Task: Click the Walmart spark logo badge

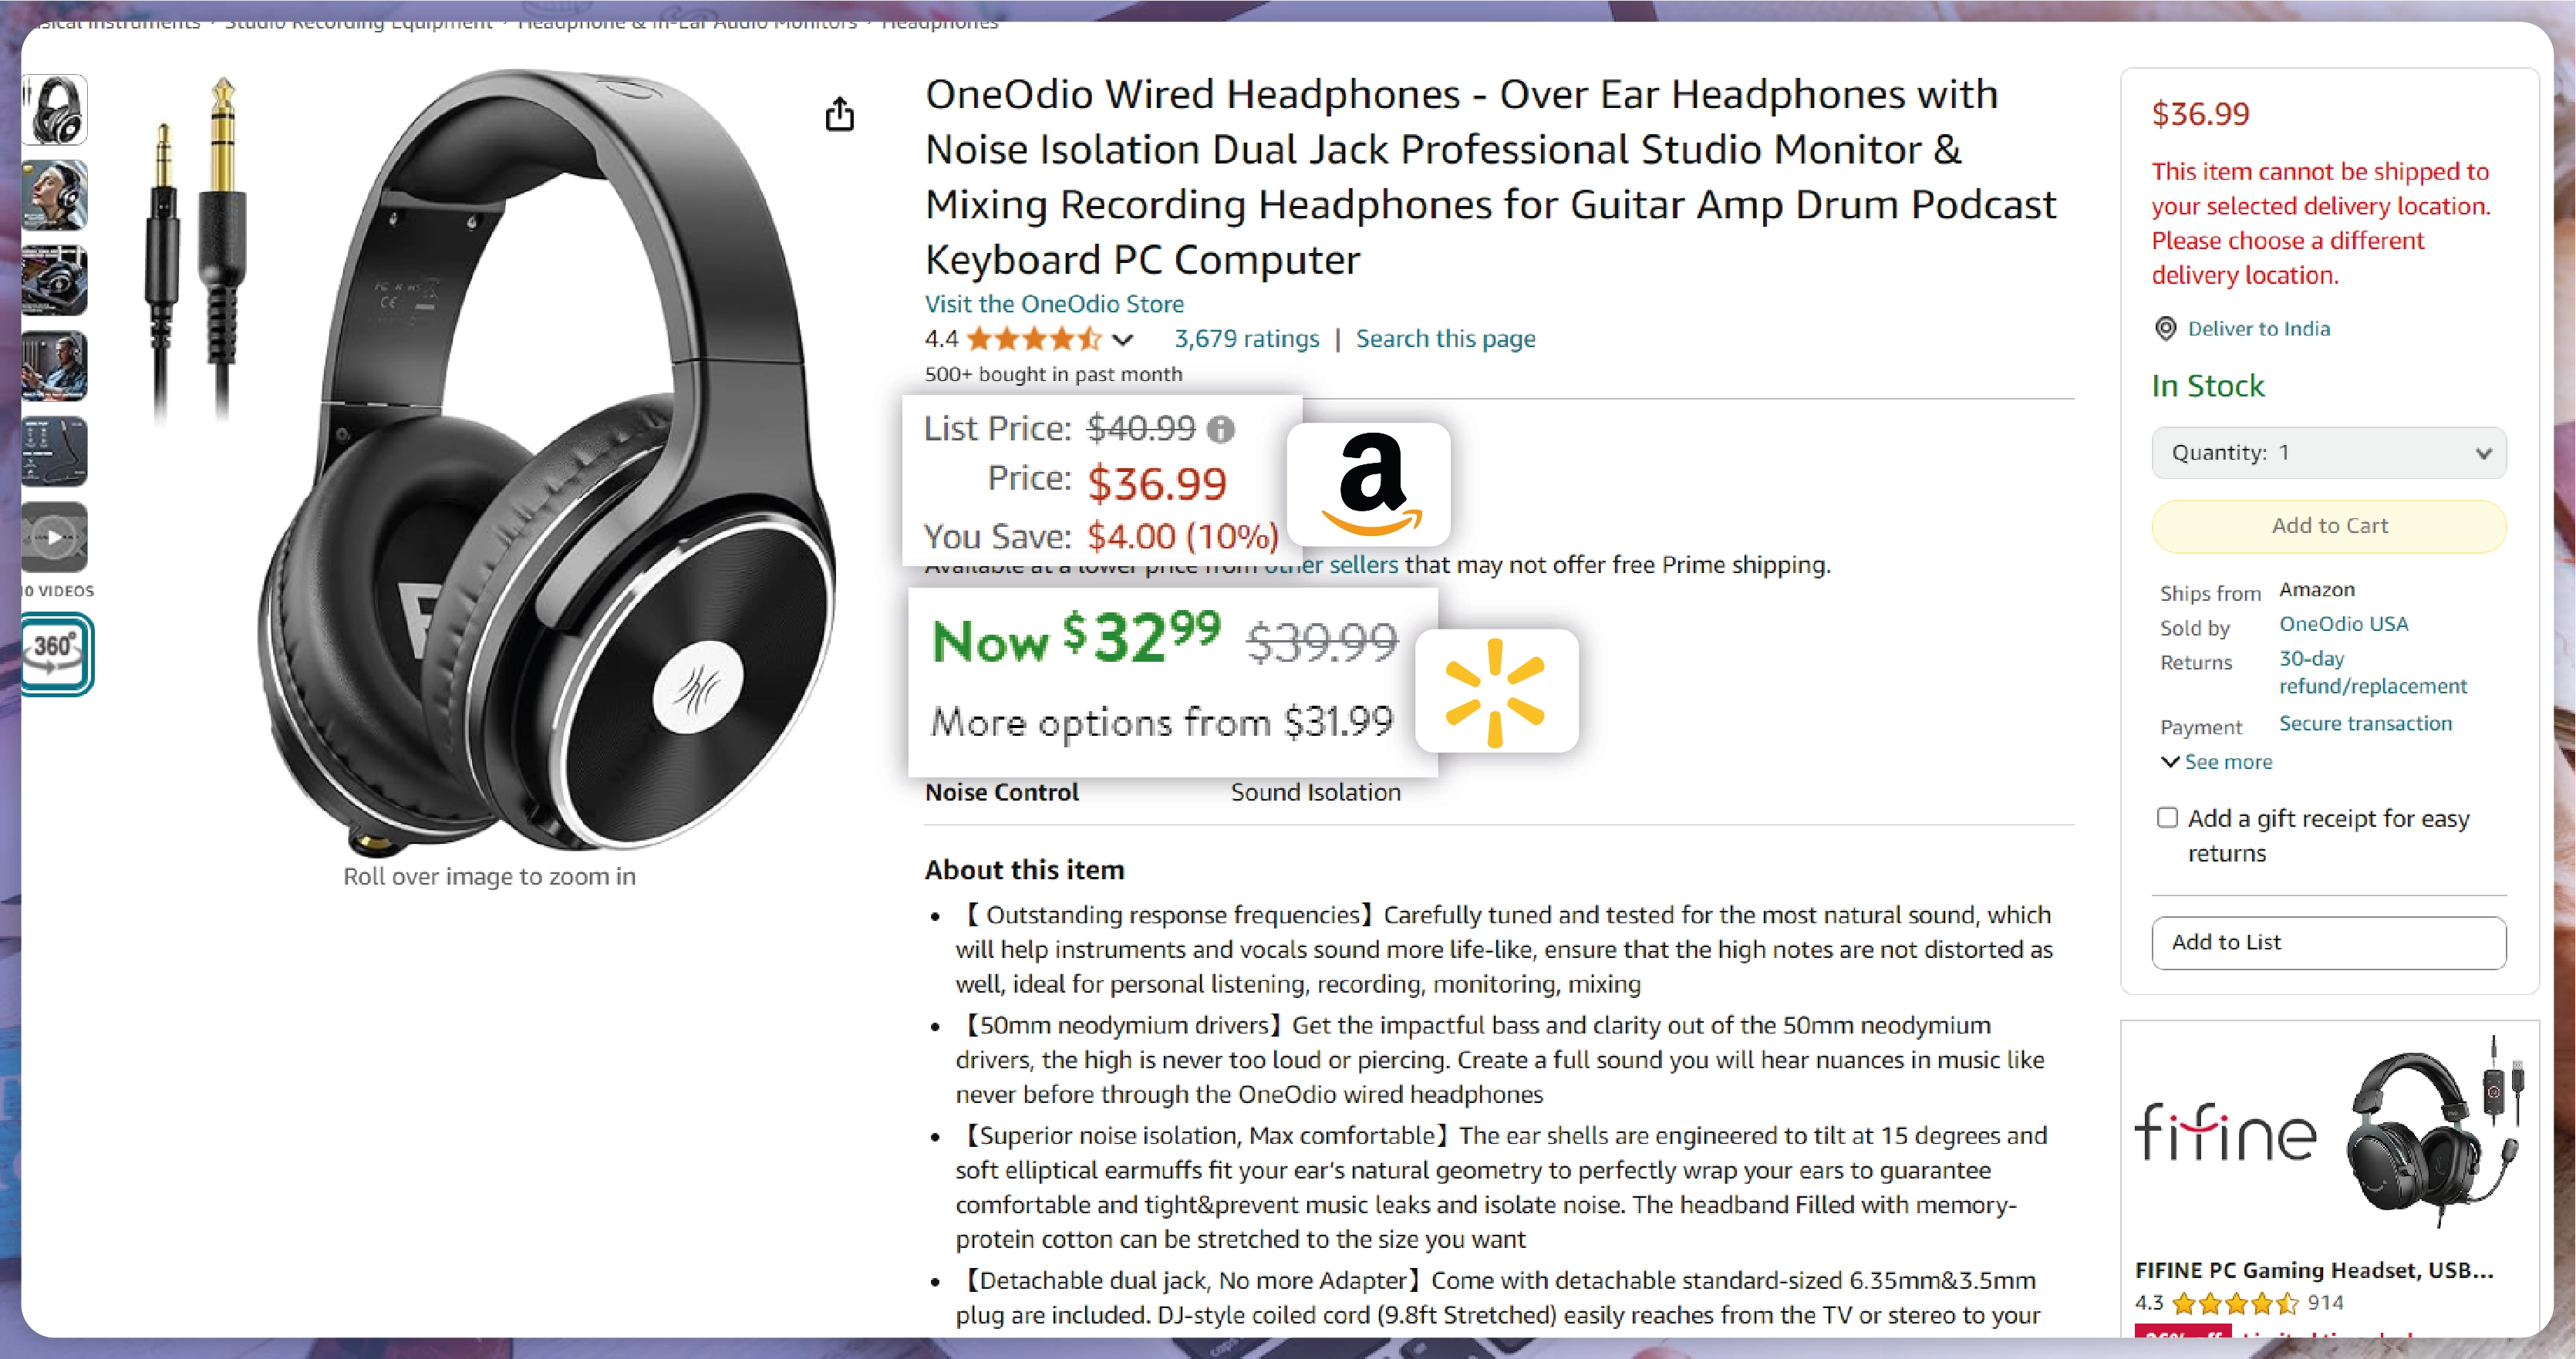Action: (x=1496, y=691)
